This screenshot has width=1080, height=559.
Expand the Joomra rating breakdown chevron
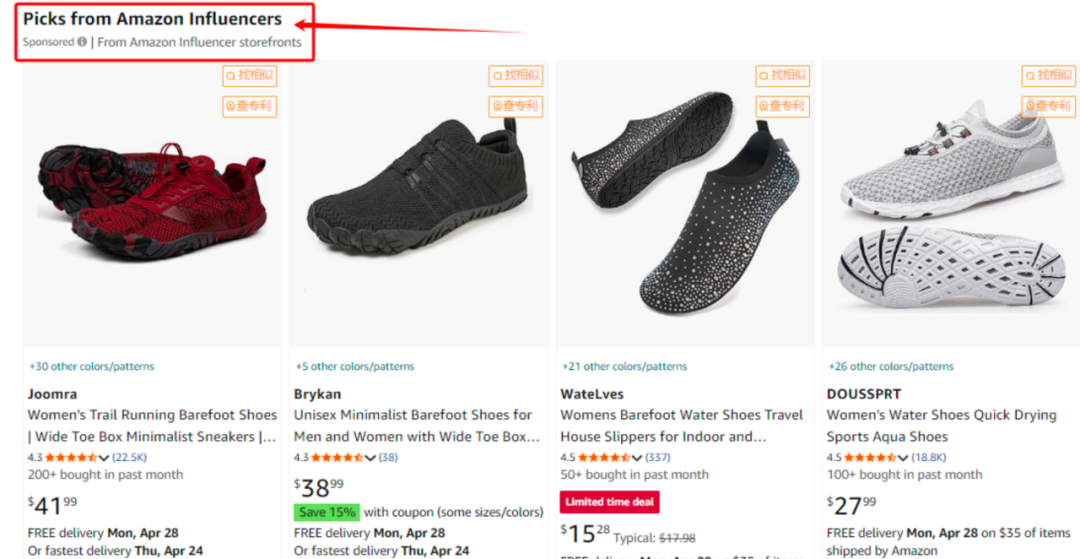tap(104, 458)
